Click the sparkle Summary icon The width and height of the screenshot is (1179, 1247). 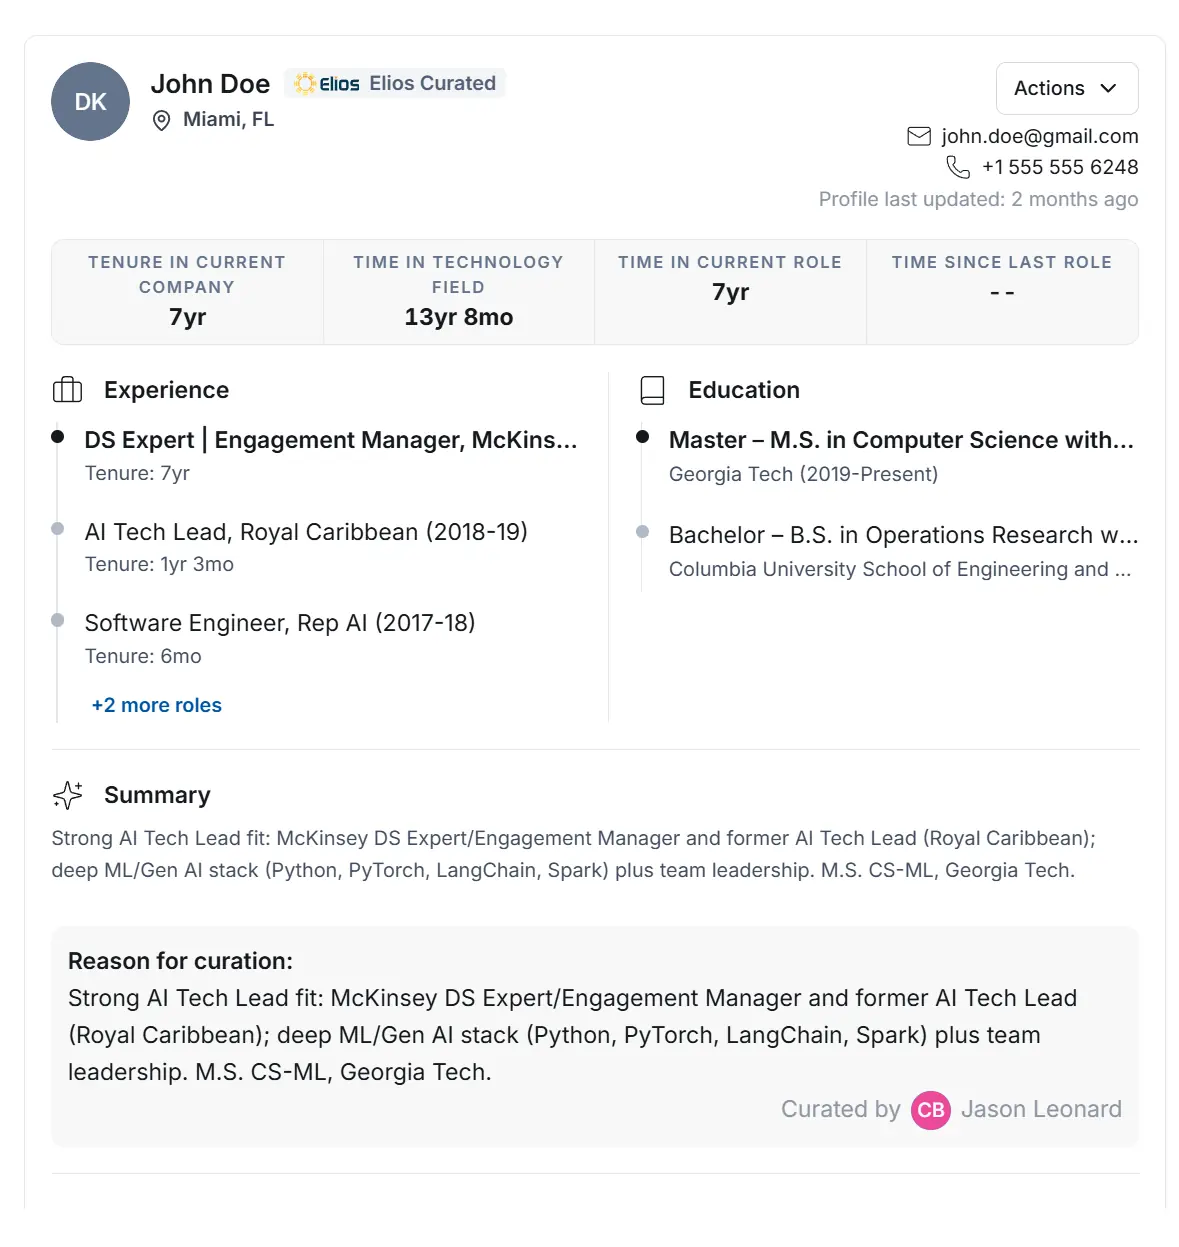[68, 795]
